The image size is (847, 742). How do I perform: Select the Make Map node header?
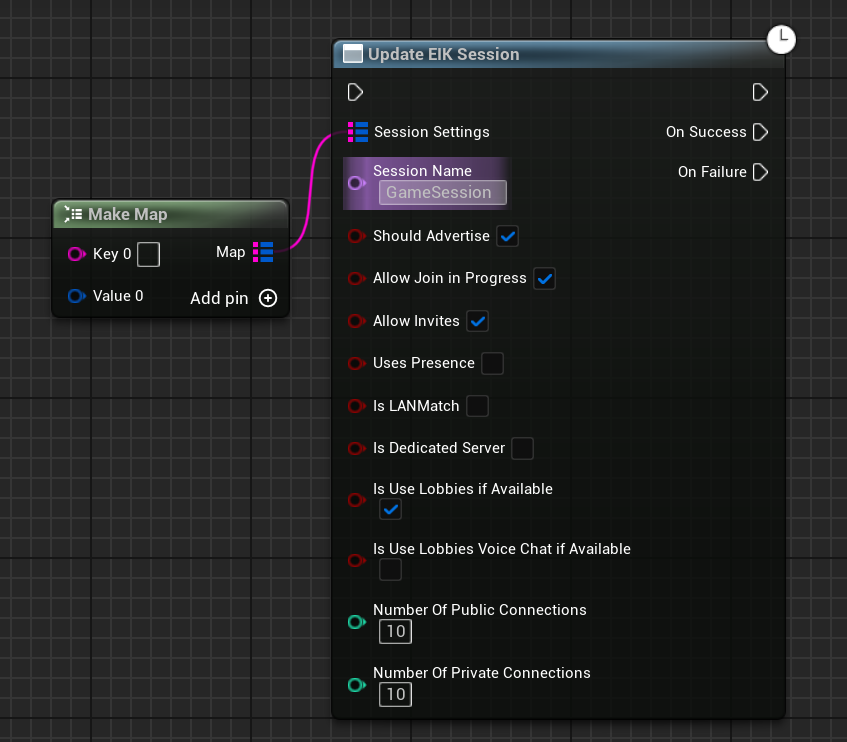(x=128, y=214)
